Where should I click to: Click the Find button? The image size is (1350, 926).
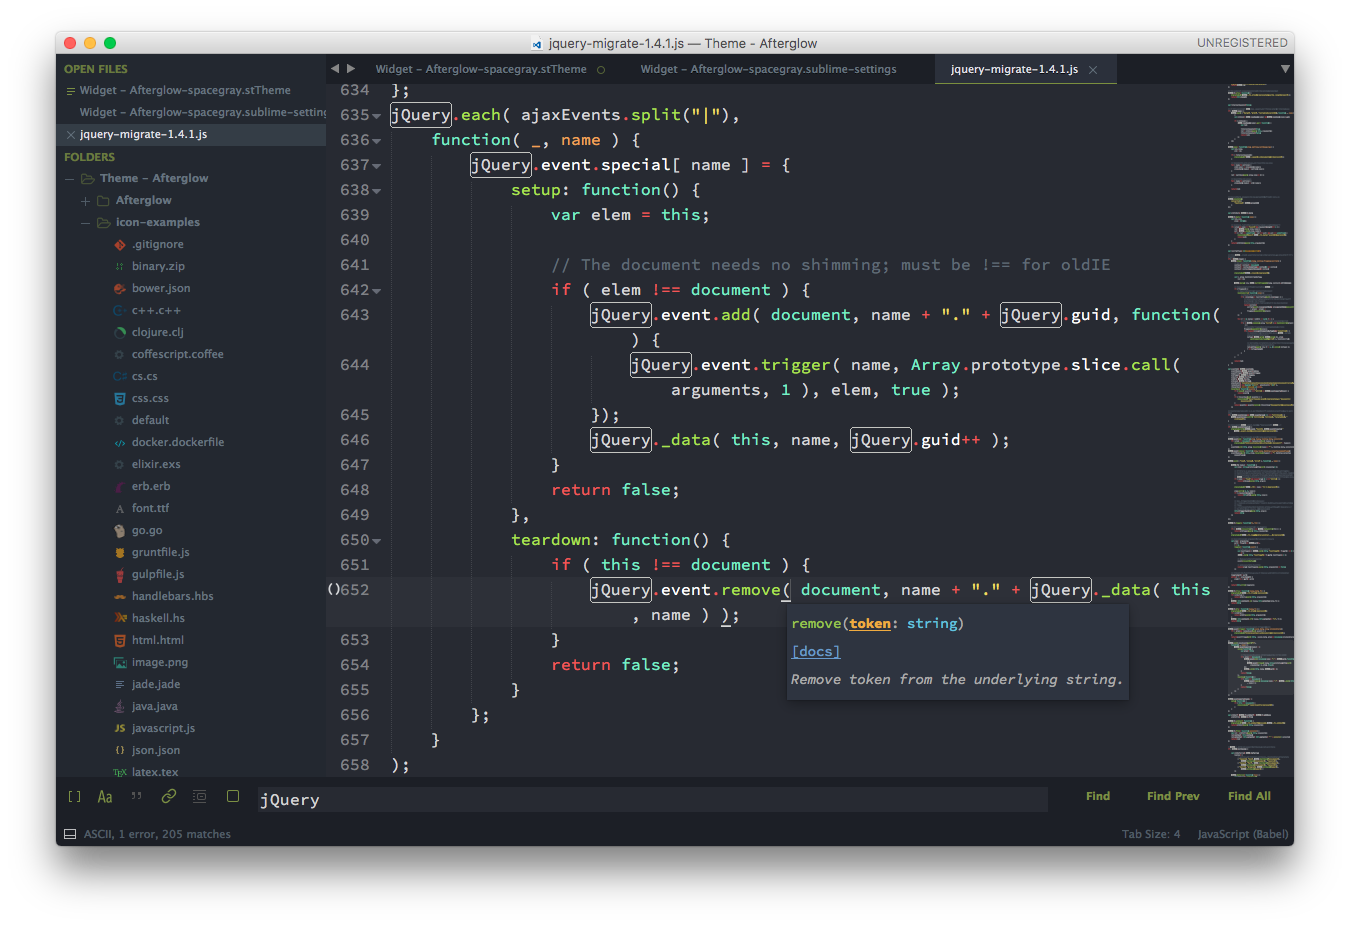coord(1098,796)
